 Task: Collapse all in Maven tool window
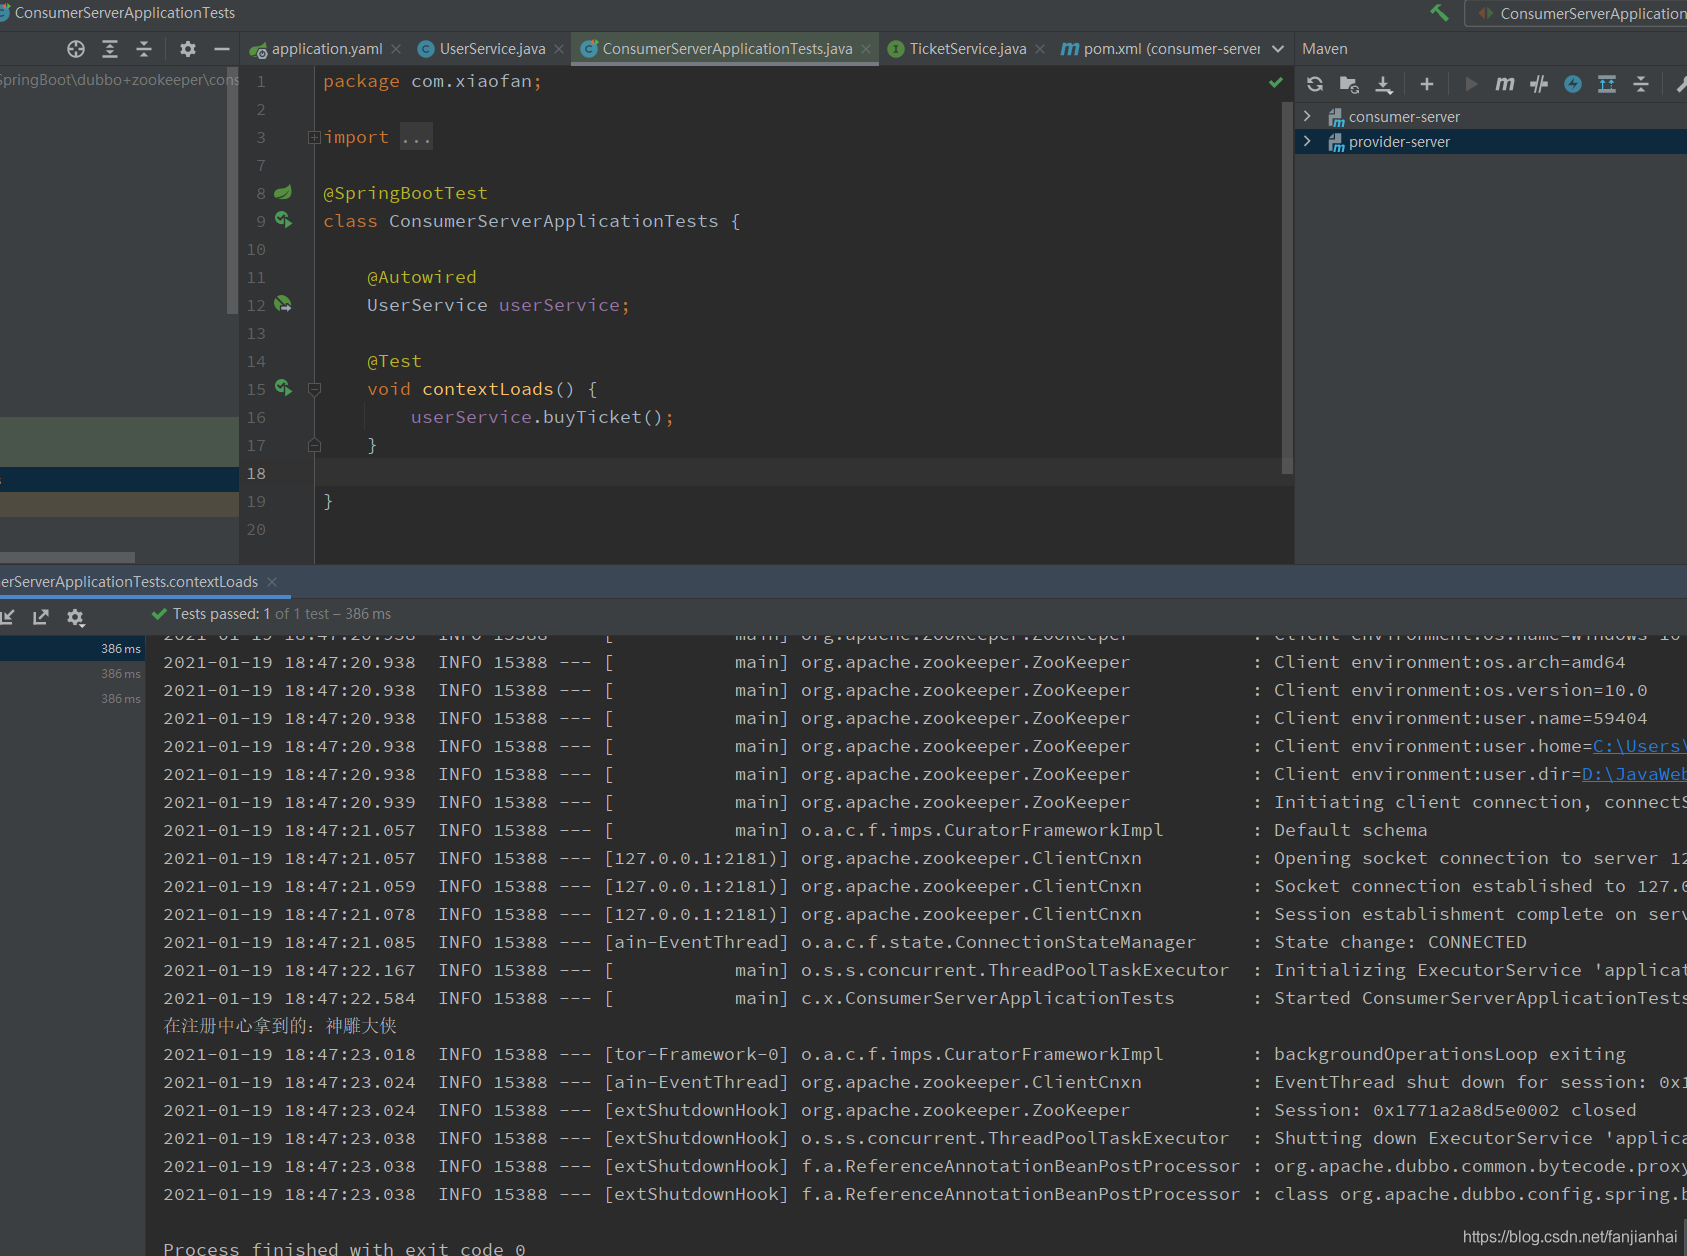tap(1641, 84)
